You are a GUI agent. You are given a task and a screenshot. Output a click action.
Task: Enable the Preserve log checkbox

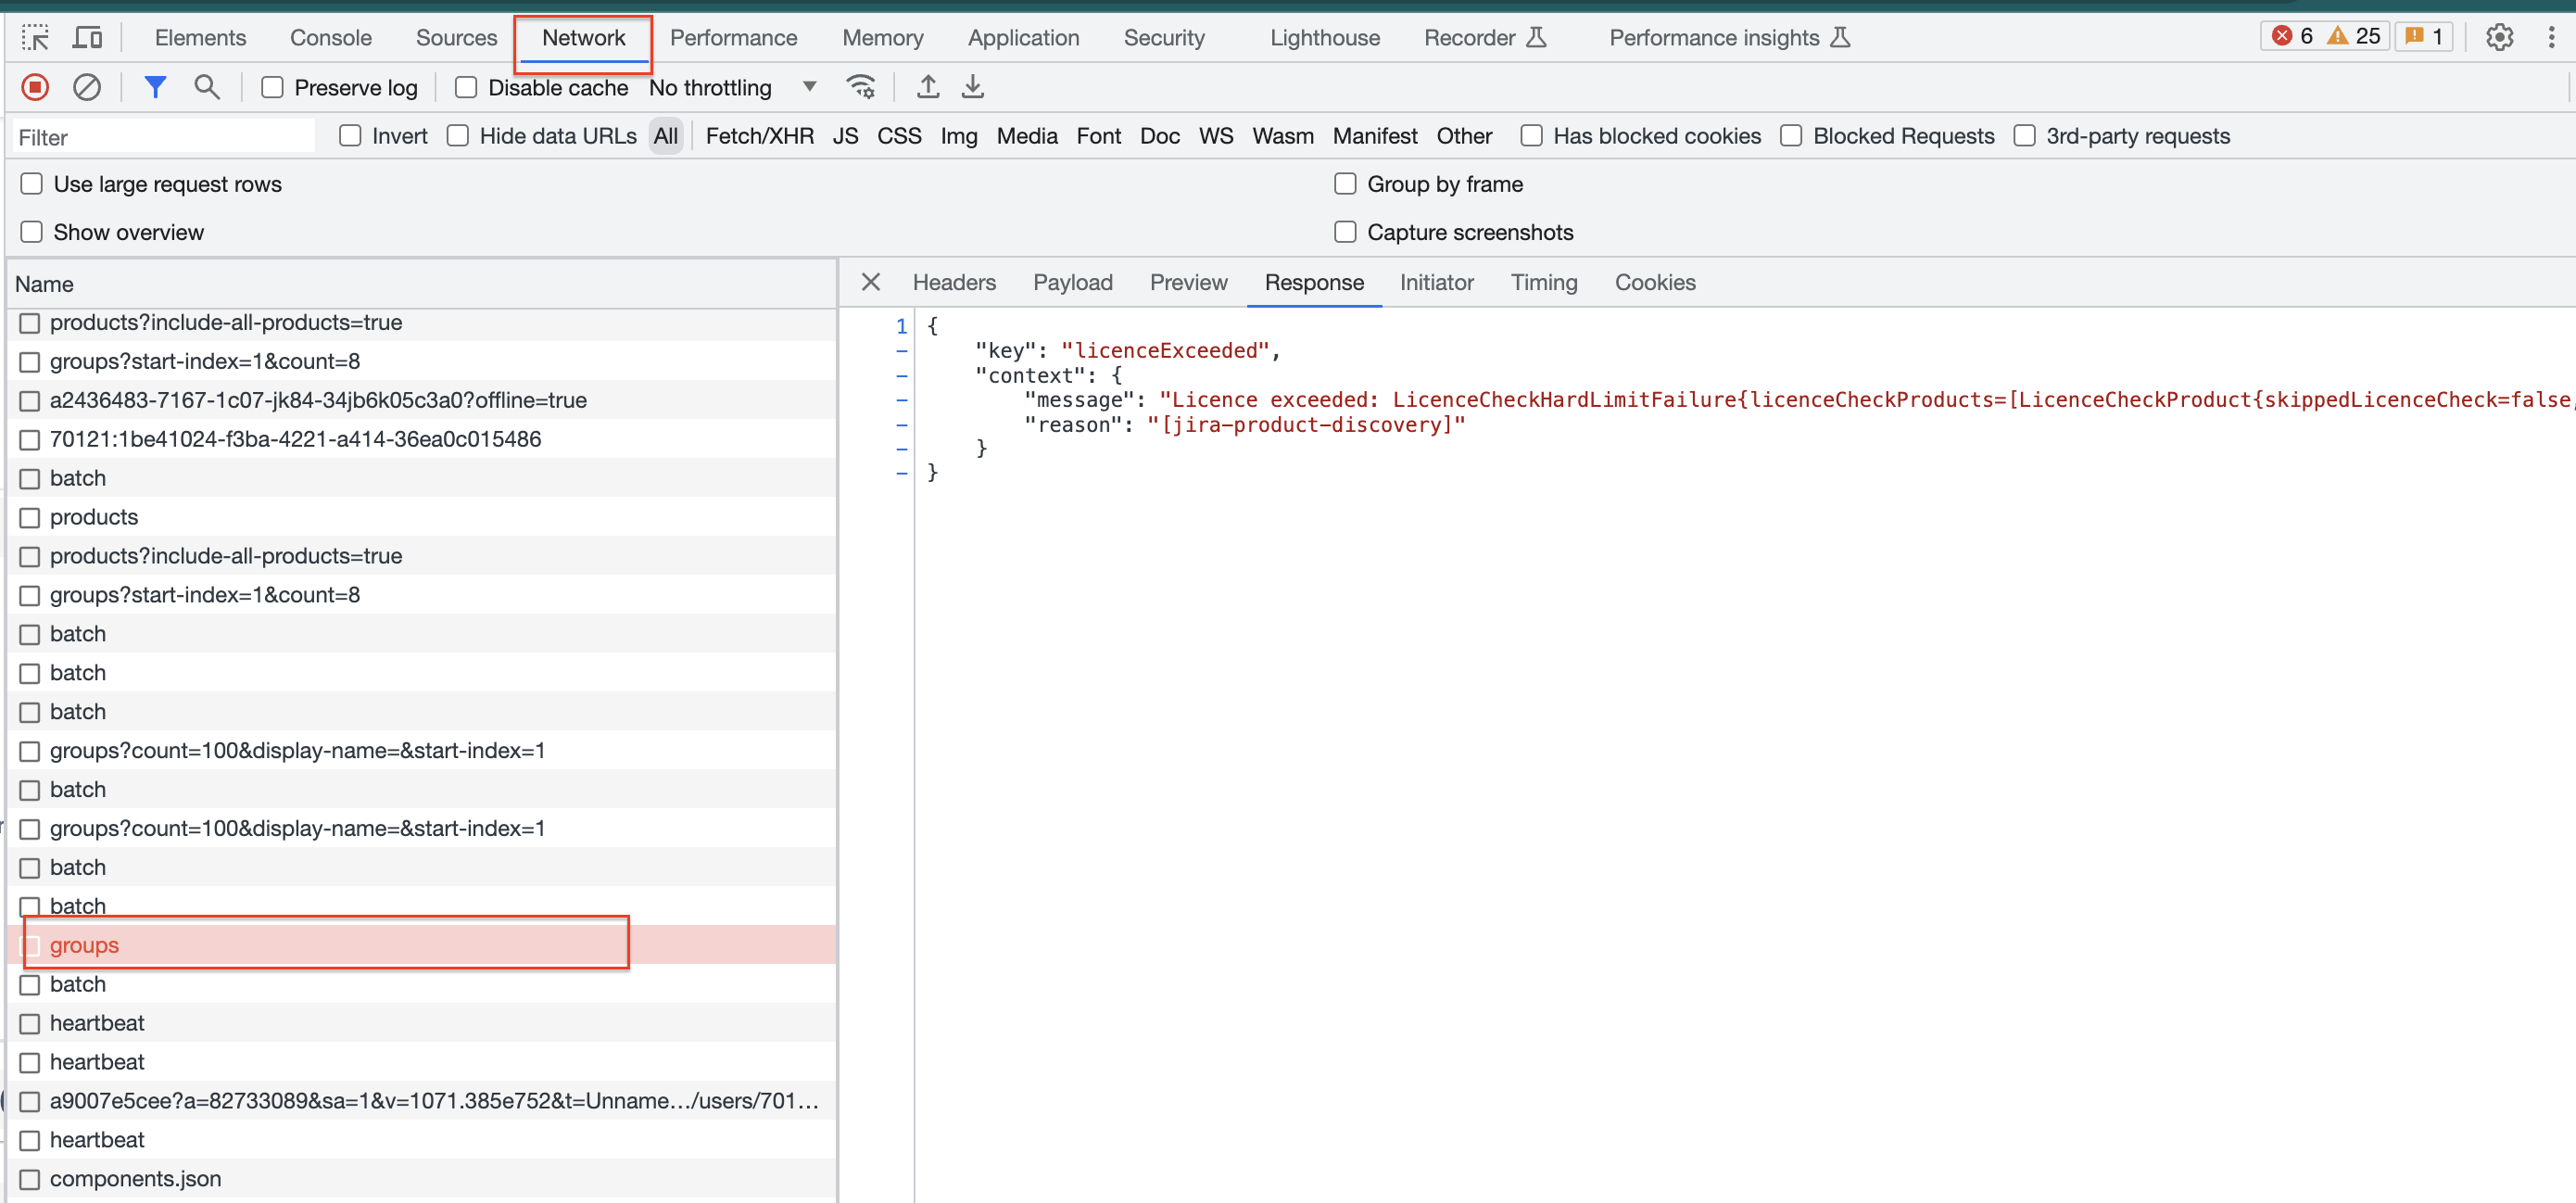[273, 88]
